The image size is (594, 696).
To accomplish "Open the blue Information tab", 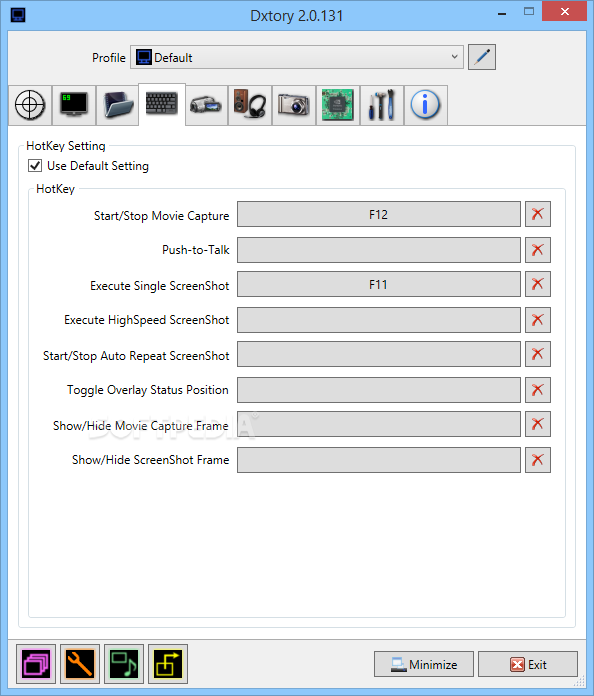I will [x=425, y=105].
